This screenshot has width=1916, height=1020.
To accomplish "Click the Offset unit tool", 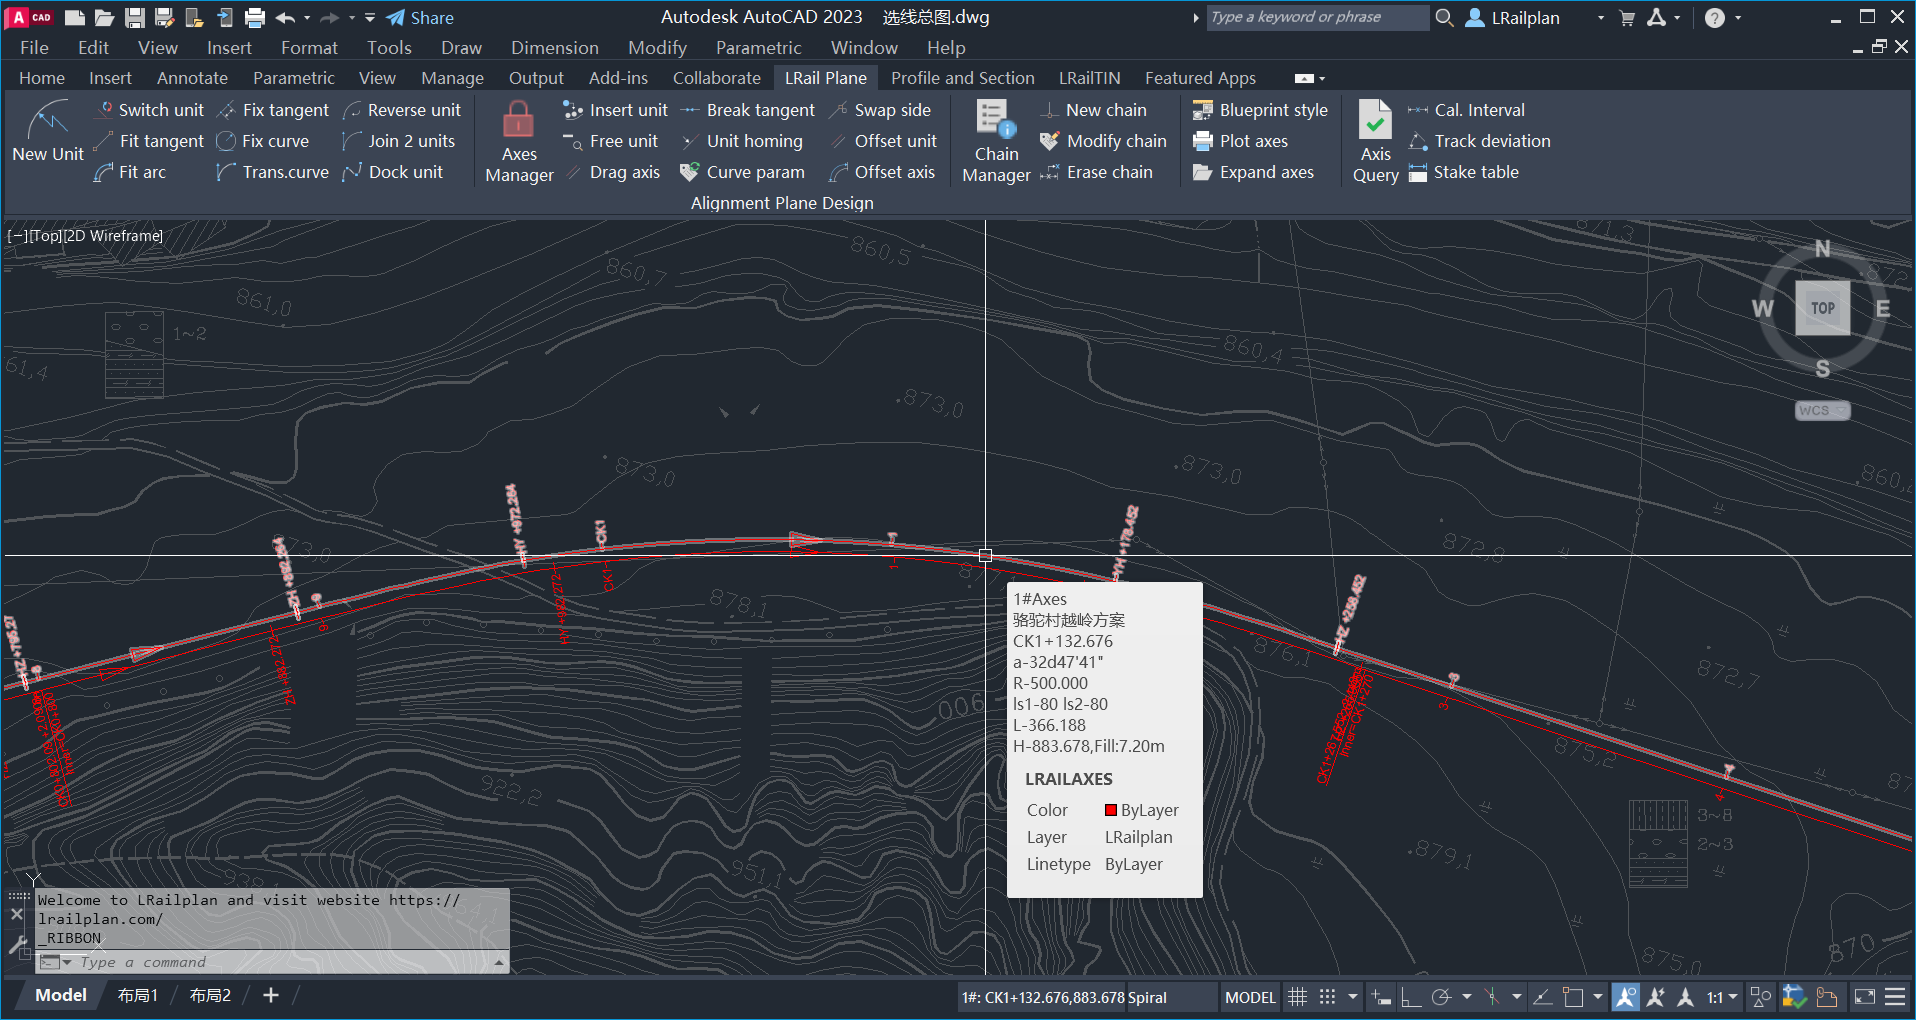I will pyautogui.click(x=883, y=141).
